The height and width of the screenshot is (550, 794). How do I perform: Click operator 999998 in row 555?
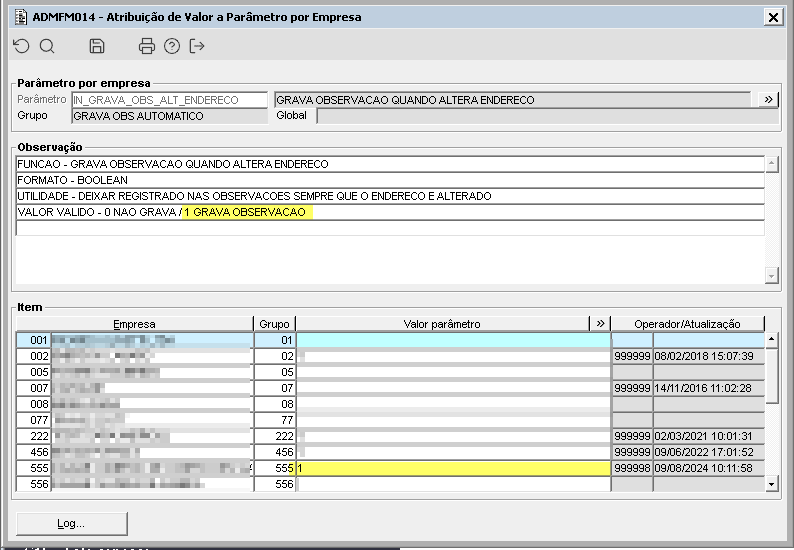pos(632,468)
